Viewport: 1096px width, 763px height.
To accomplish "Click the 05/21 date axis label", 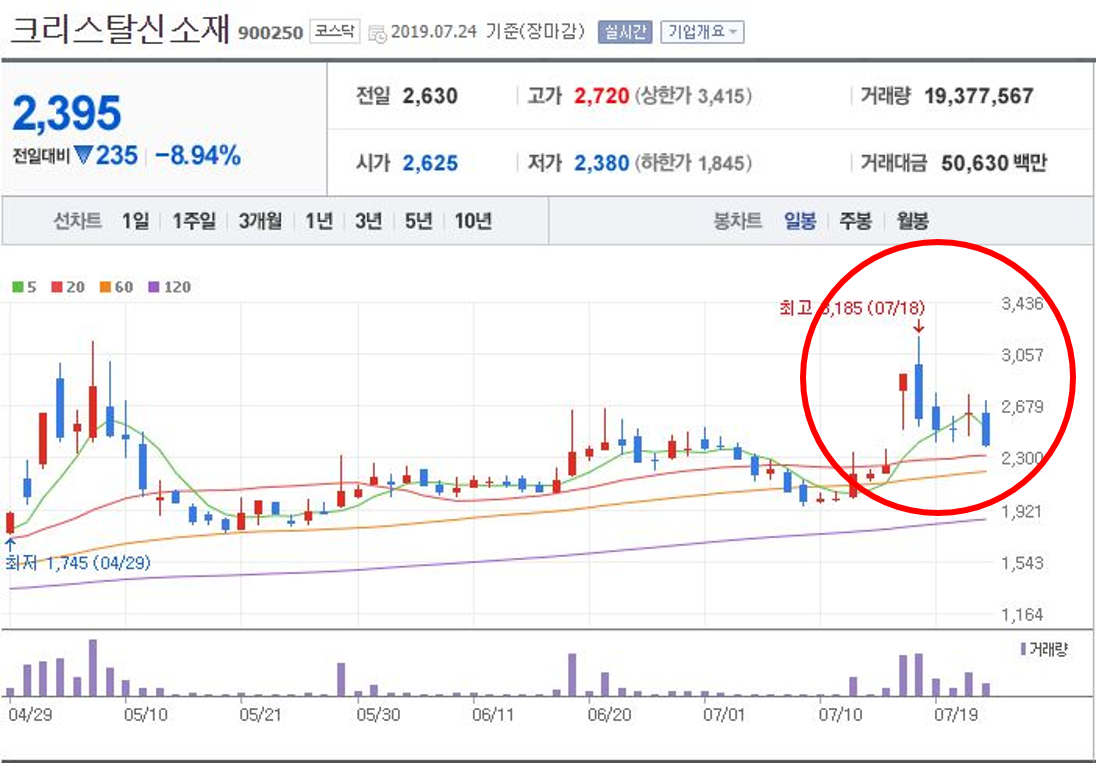I will click(259, 715).
